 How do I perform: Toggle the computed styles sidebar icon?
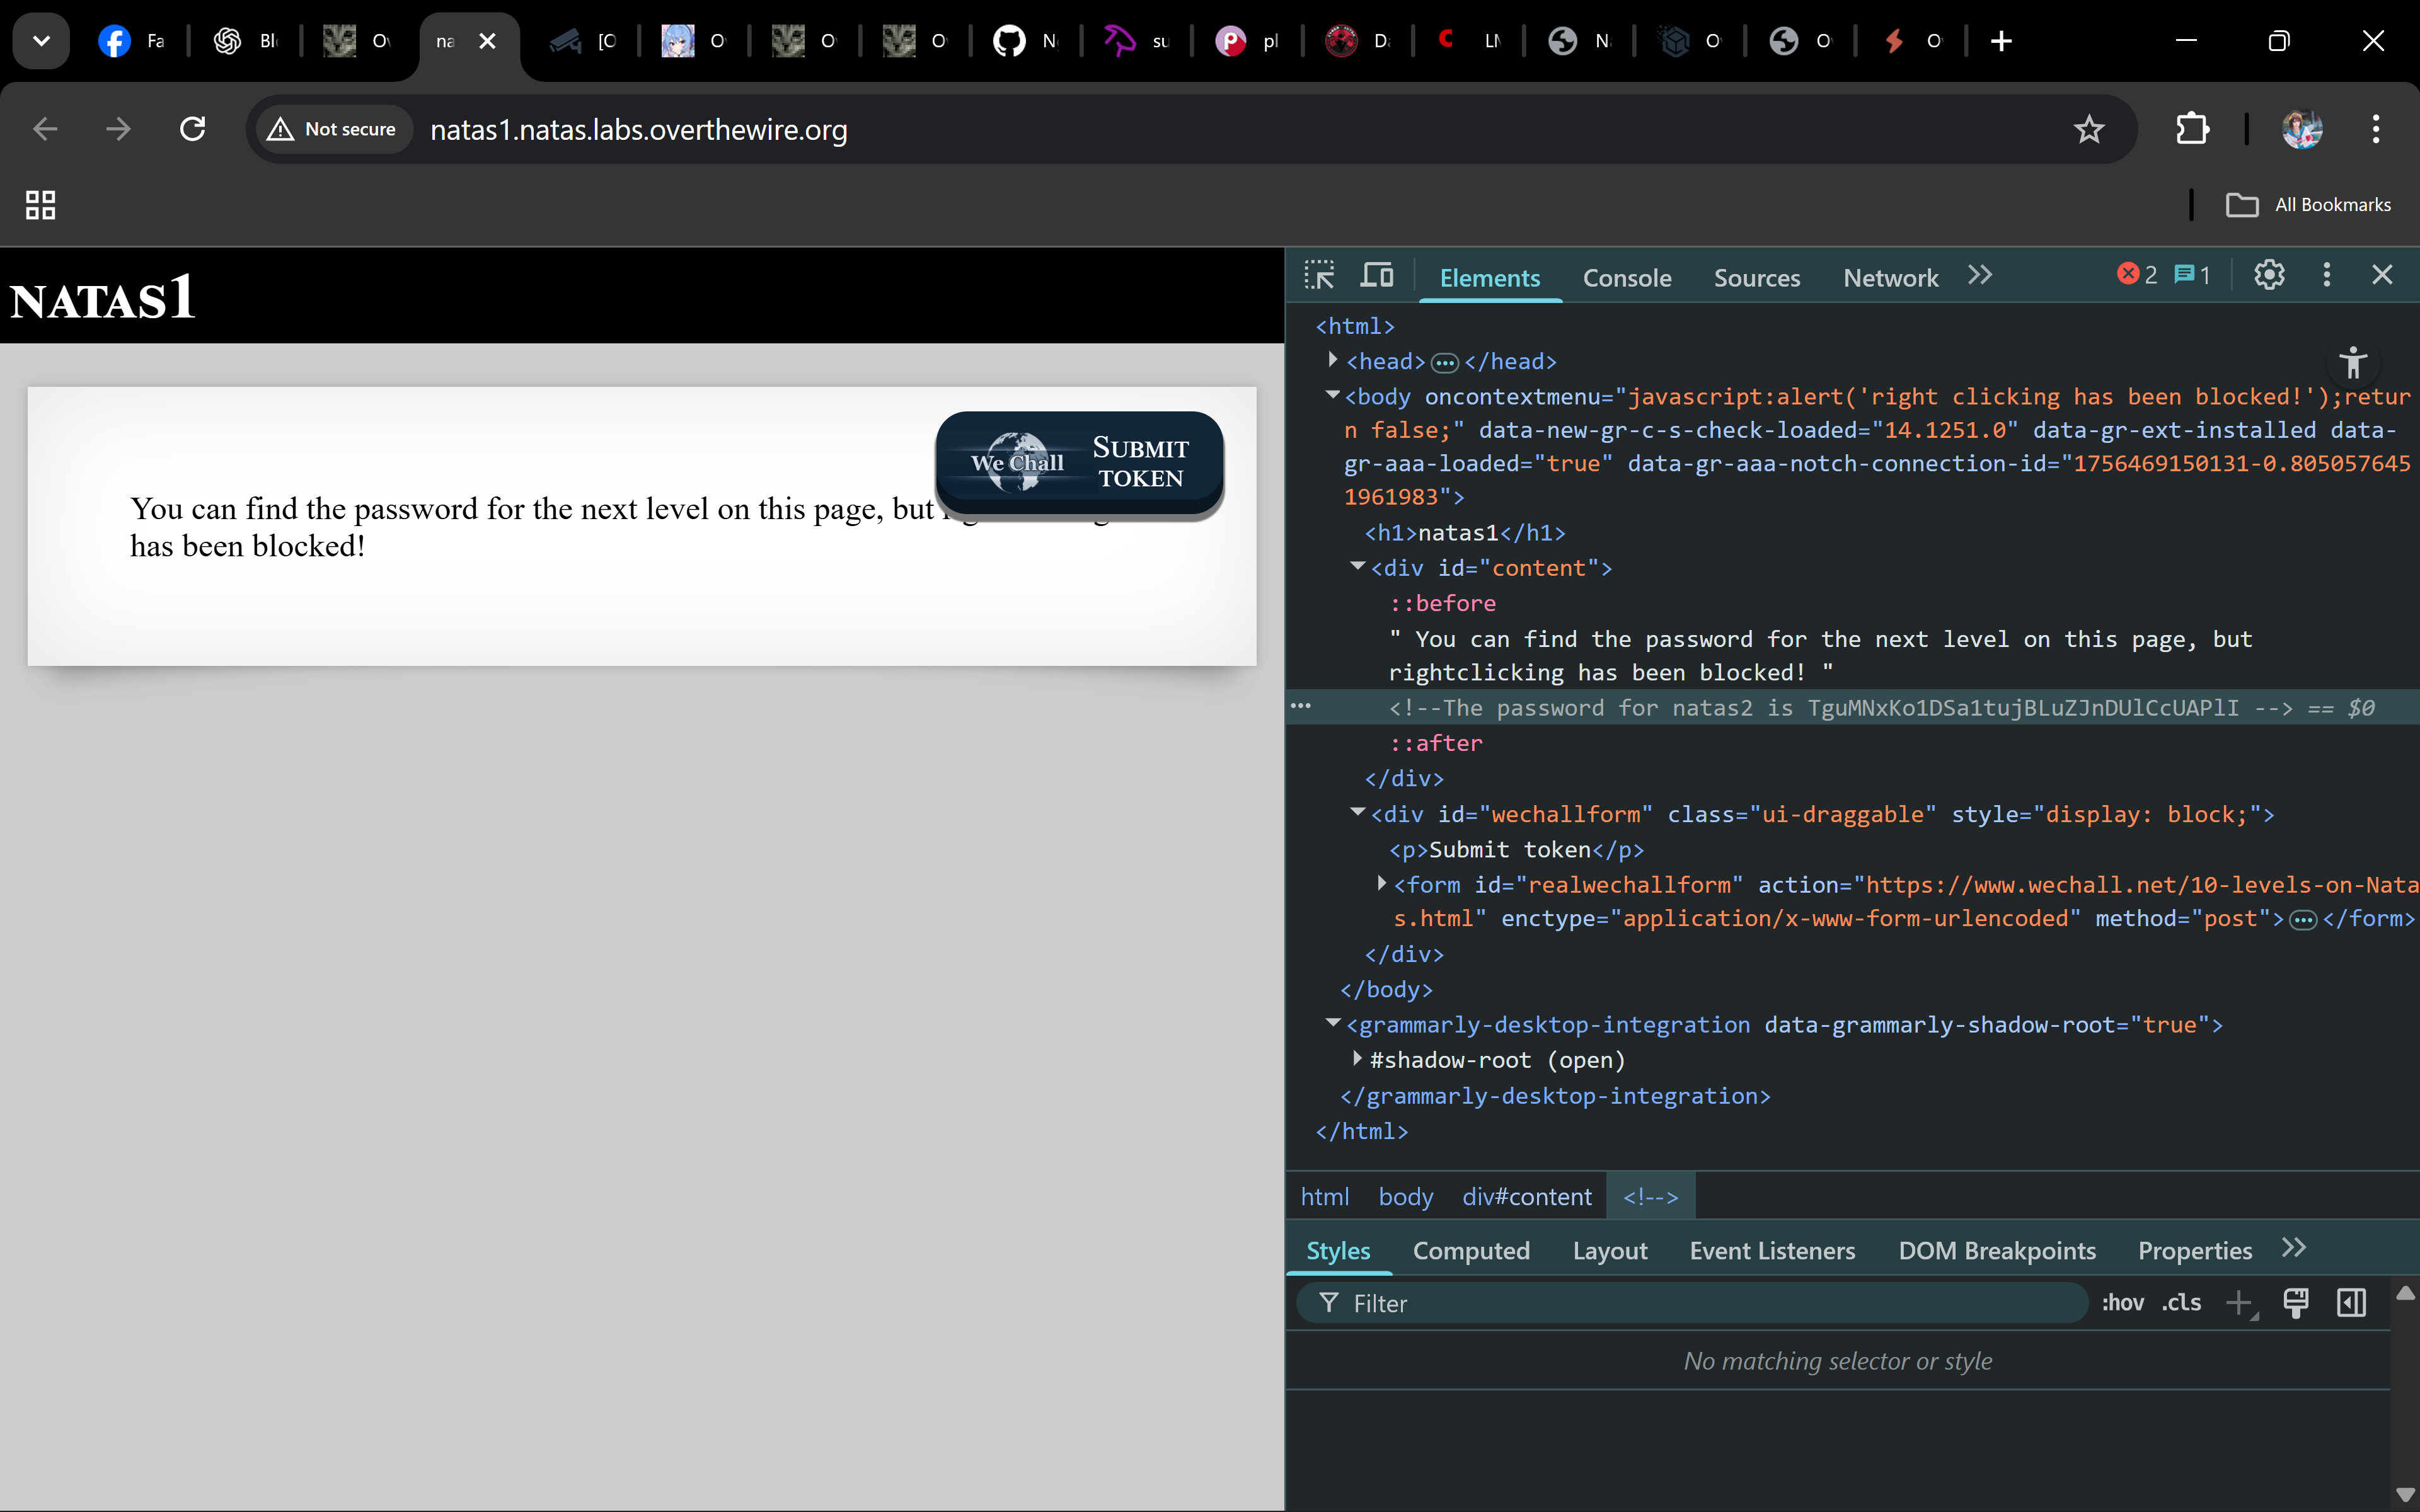2351,1302
